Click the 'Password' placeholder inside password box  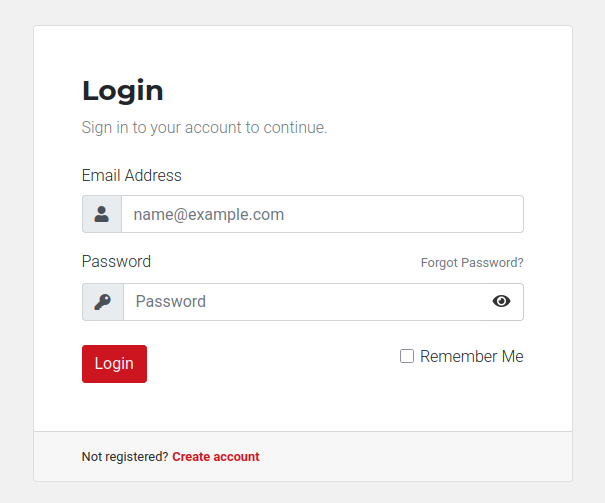(170, 302)
